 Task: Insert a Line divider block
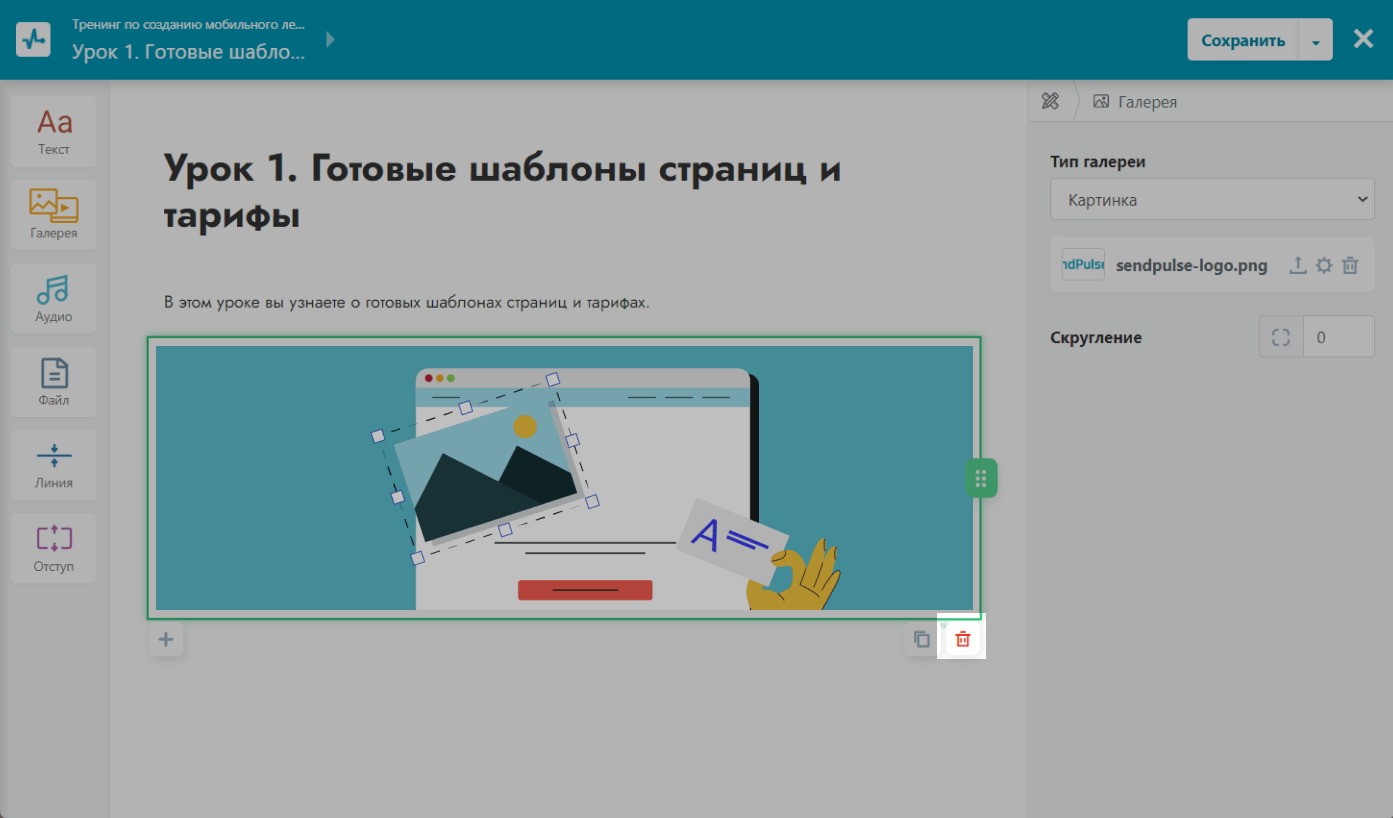point(54,464)
